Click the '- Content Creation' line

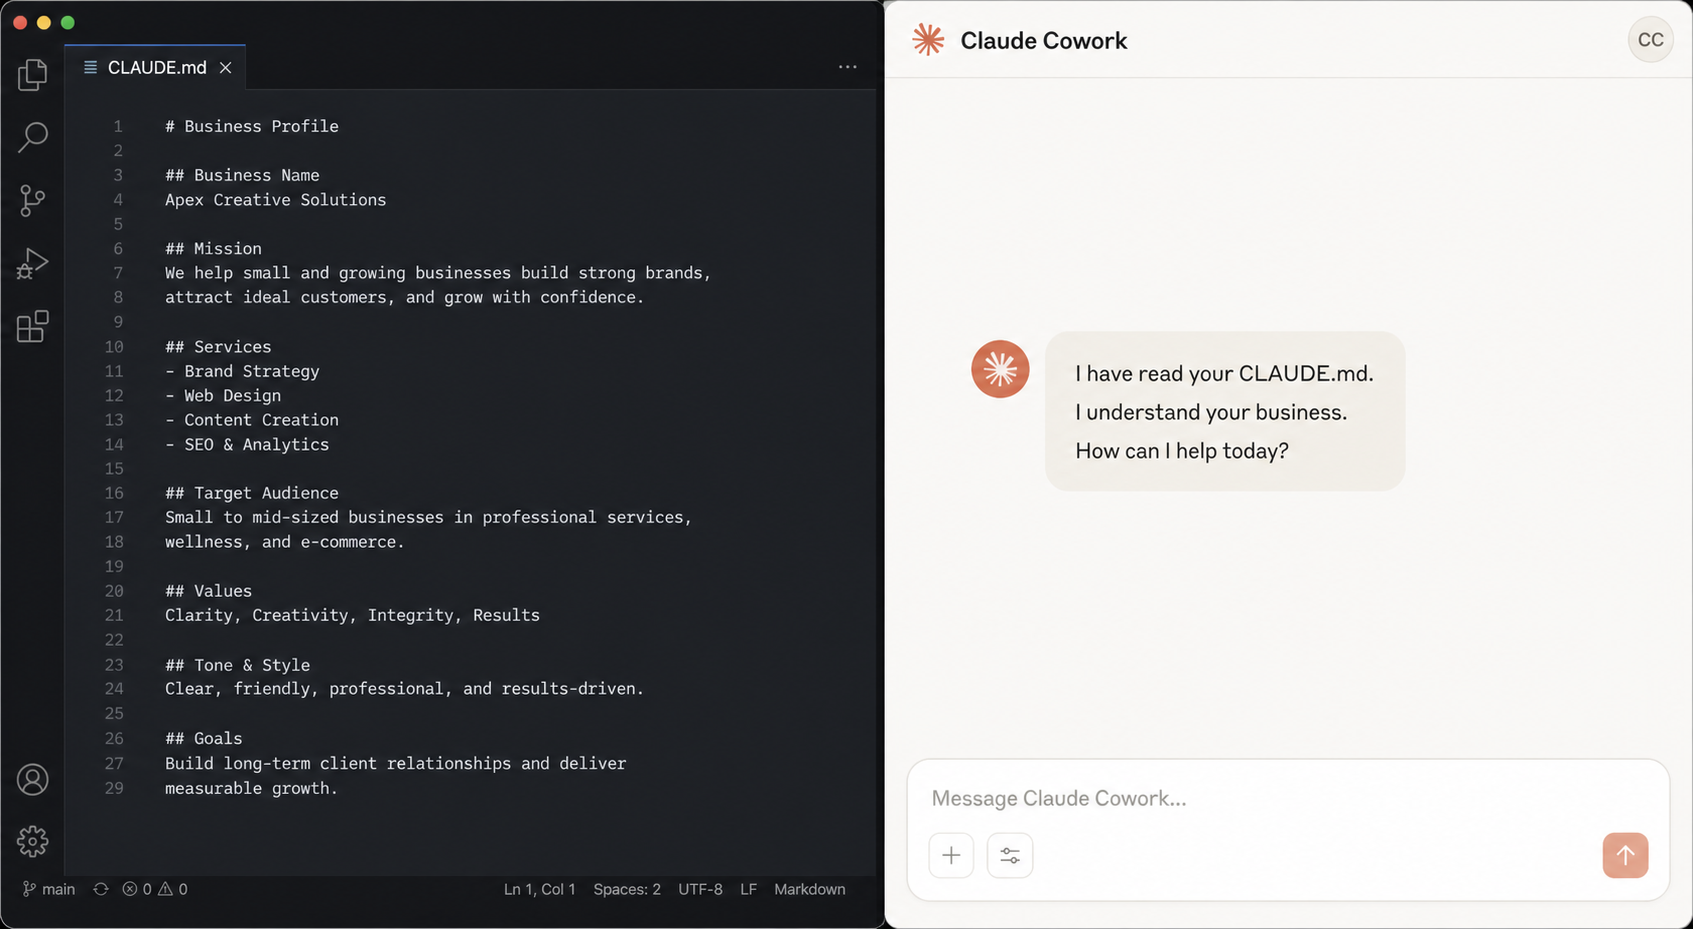252,420
